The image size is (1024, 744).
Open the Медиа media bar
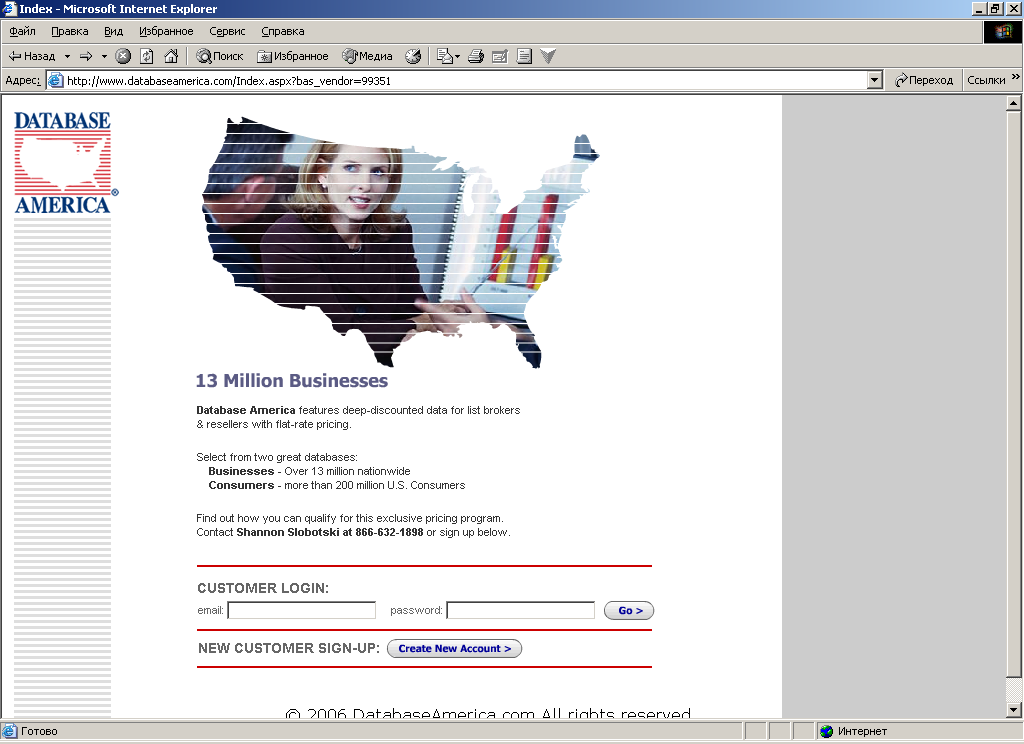(x=368, y=56)
